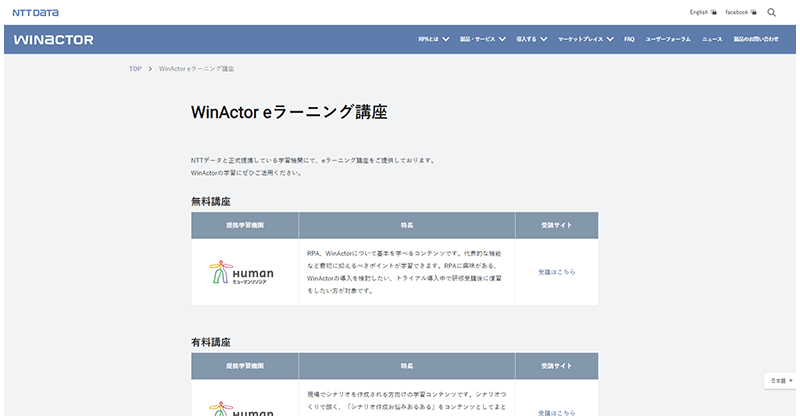The height and width of the screenshot is (420, 800).
Task: Expand the 製品・サービス menu
Action: click(483, 39)
